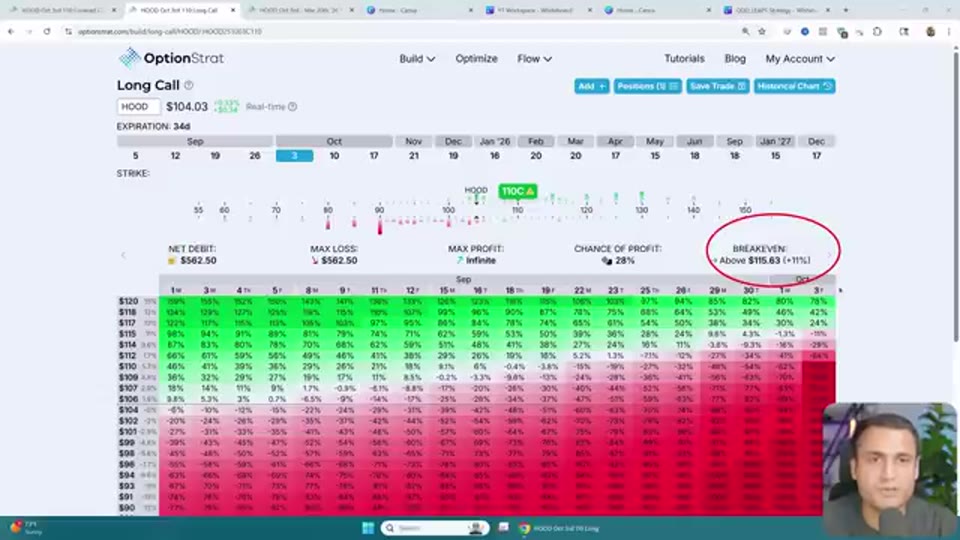Select the Sep 5 expiration date

(x=135, y=156)
